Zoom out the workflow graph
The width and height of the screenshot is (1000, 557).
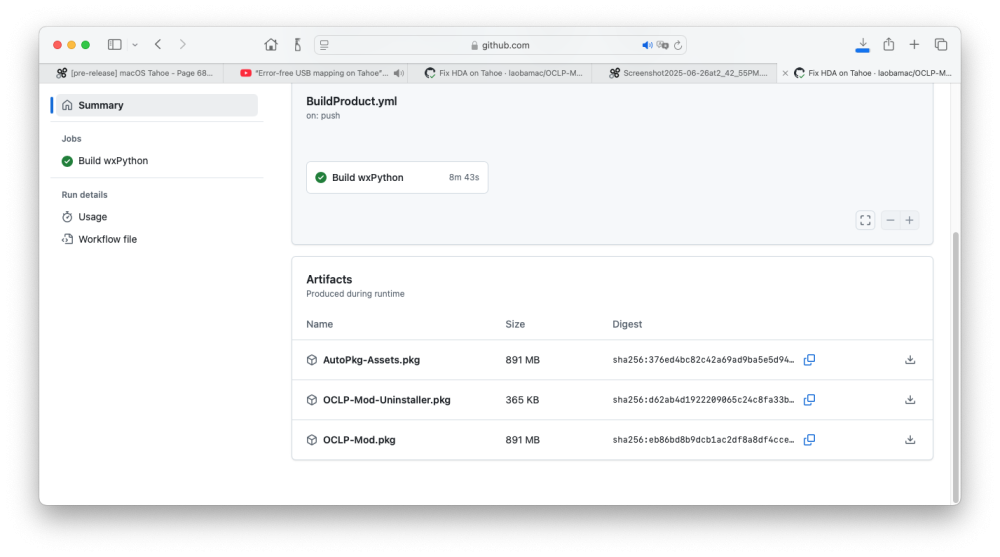[x=890, y=220]
